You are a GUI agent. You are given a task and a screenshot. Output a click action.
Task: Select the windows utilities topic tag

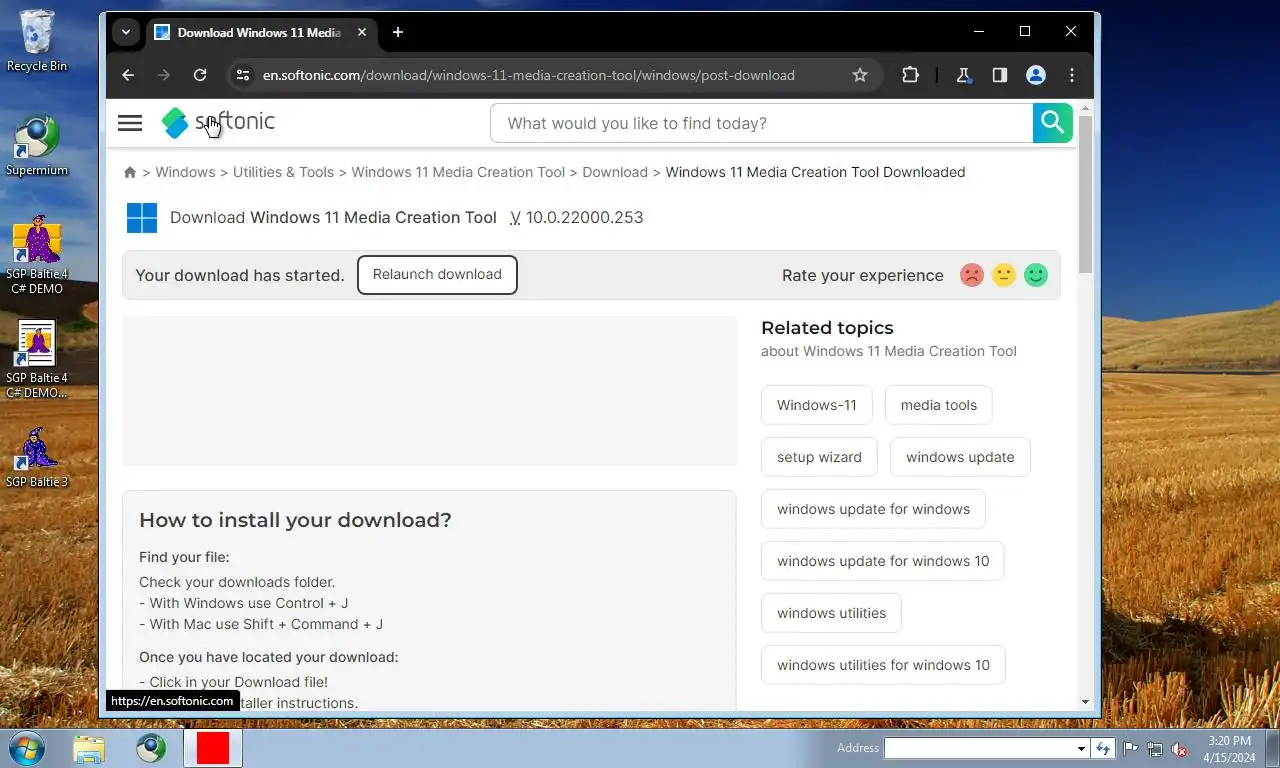(831, 613)
